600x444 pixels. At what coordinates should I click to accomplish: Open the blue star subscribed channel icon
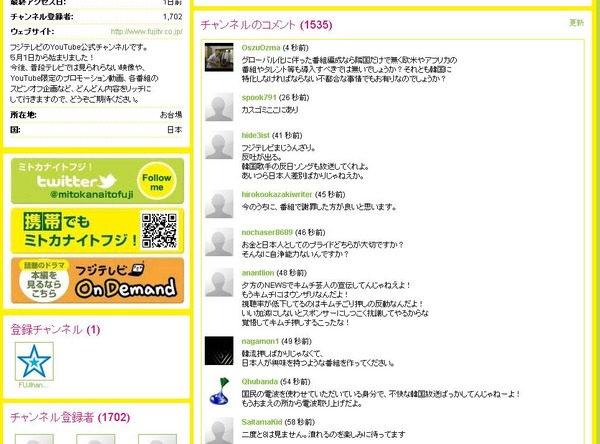click(34, 361)
